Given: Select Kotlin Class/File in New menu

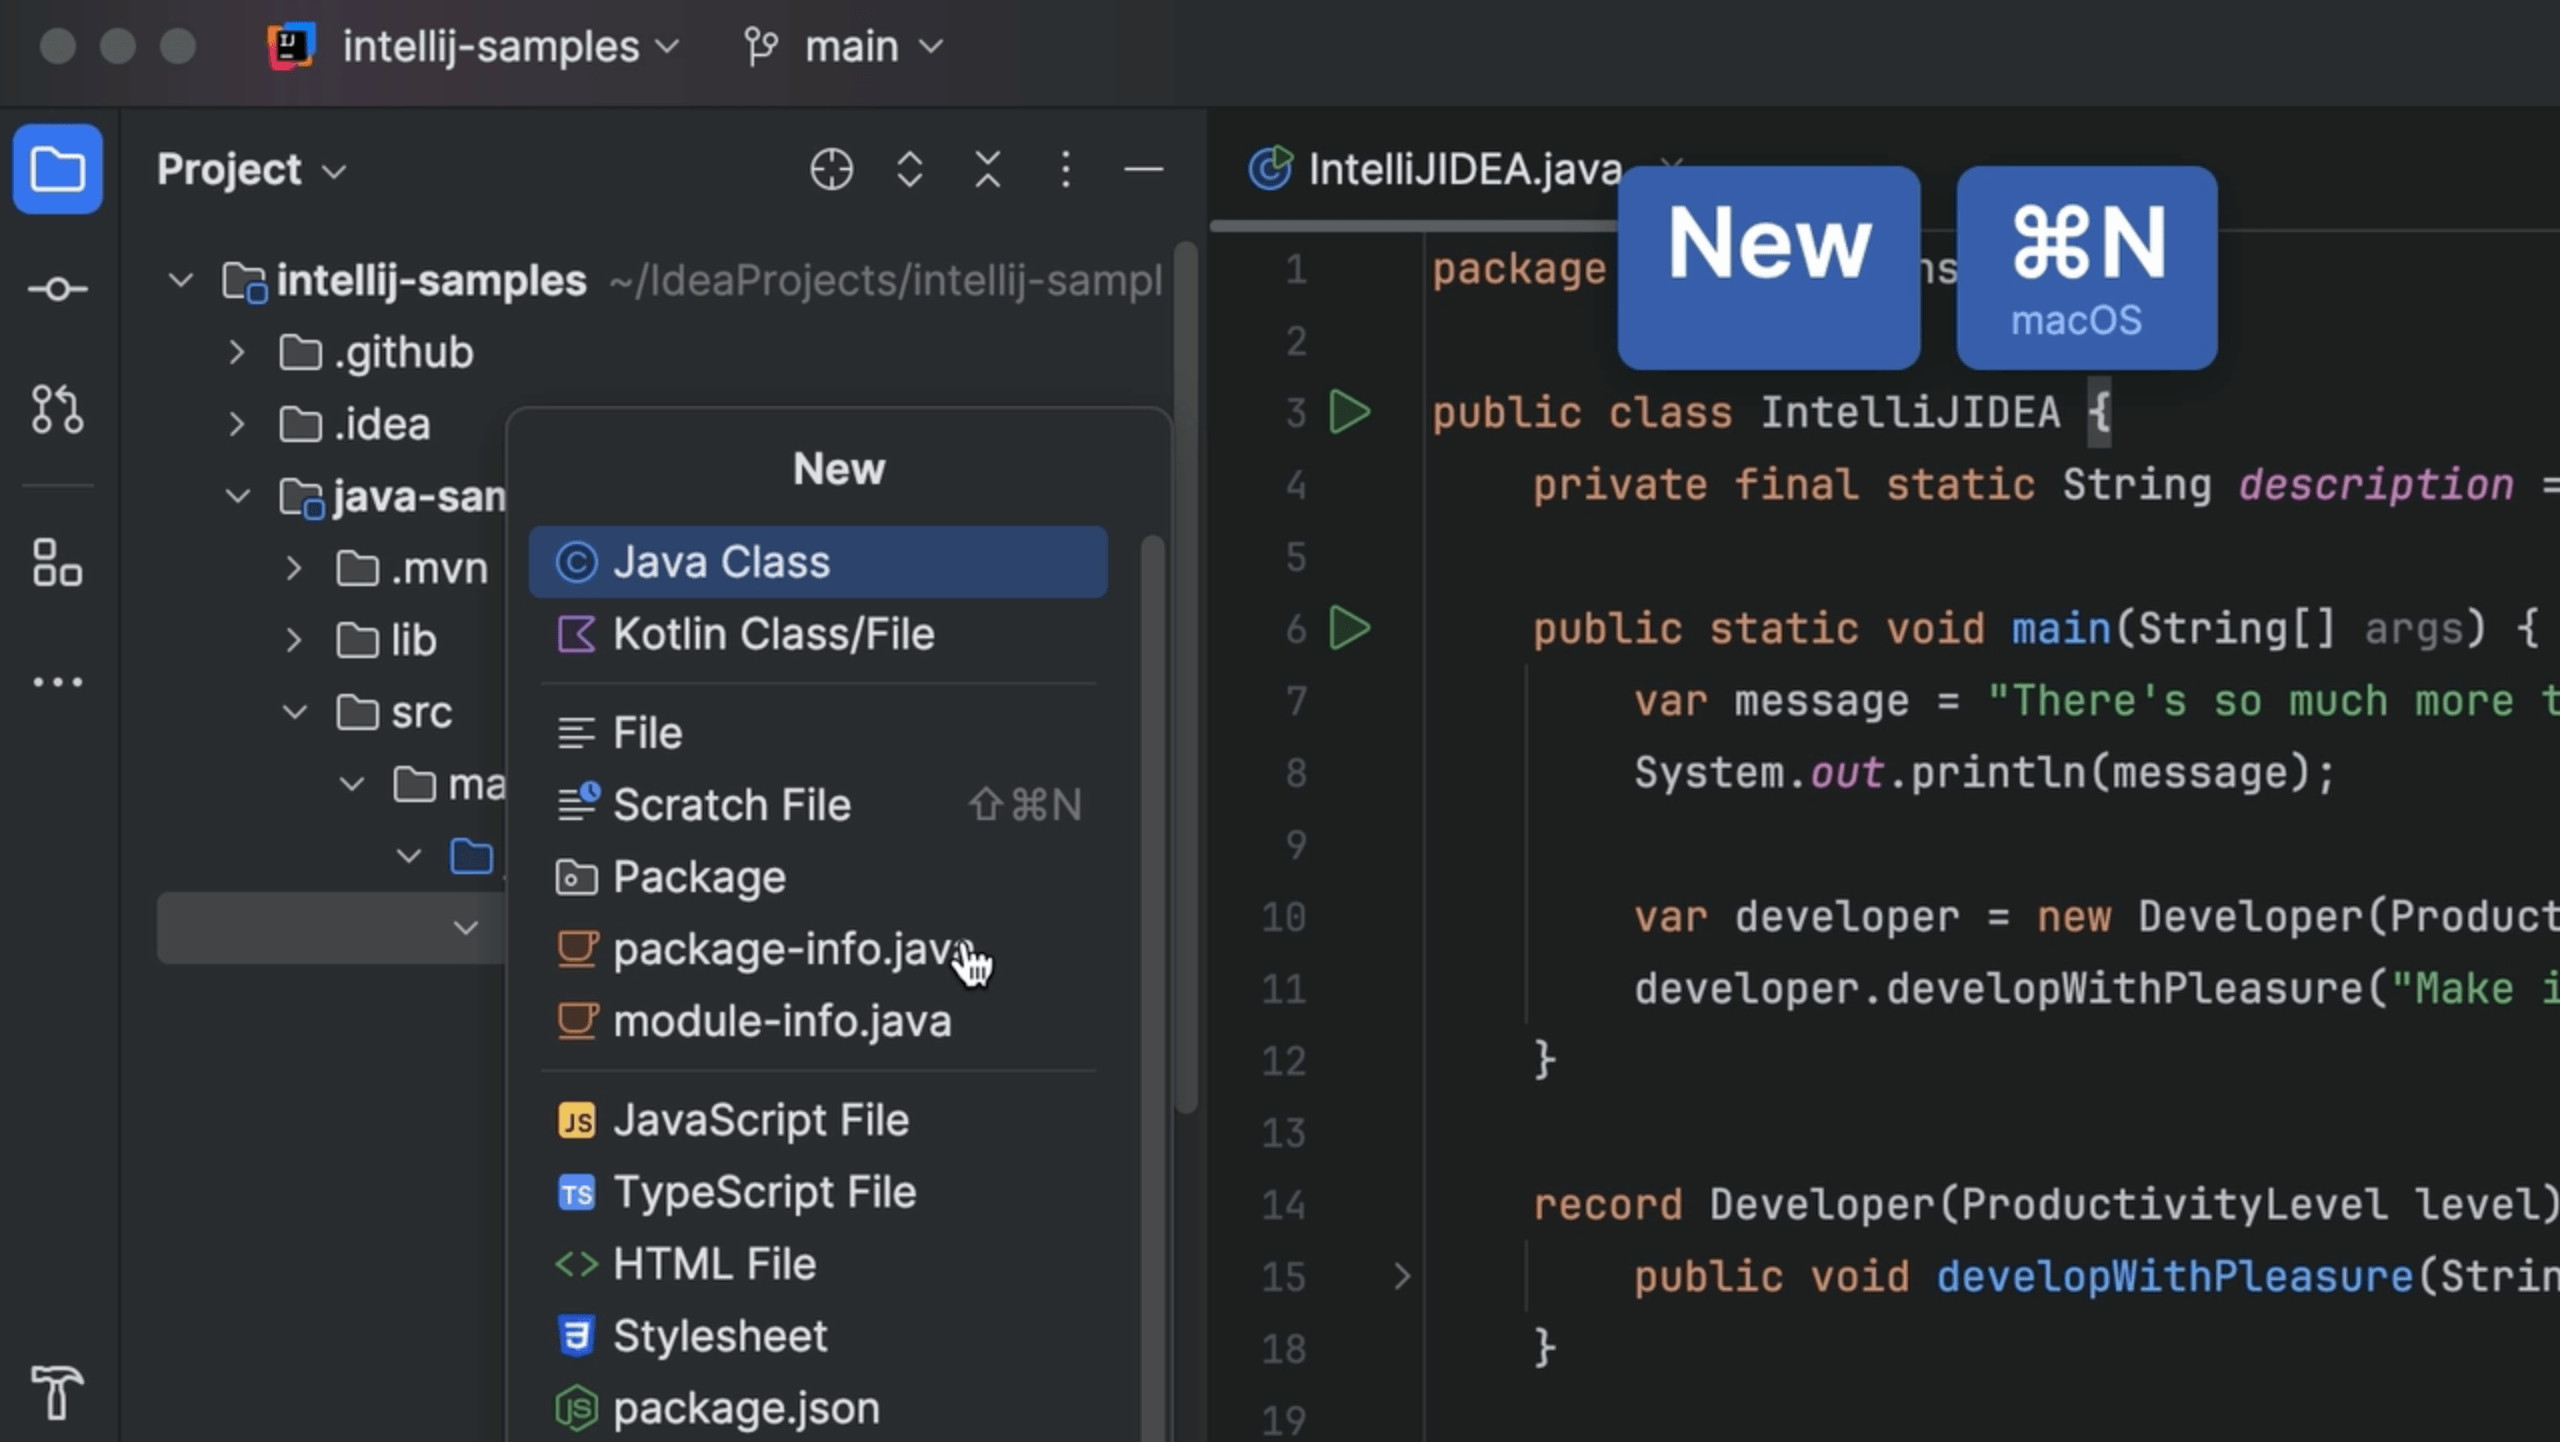Looking at the screenshot, I should [x=773, y=634].
